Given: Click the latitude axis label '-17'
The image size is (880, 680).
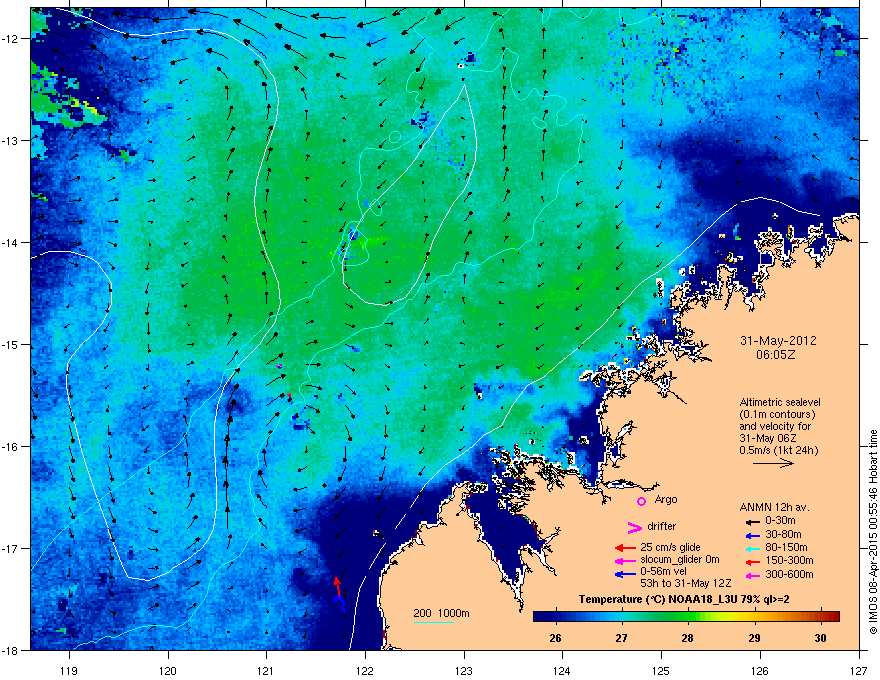Looking at the screenshot, I should (11, 548).
